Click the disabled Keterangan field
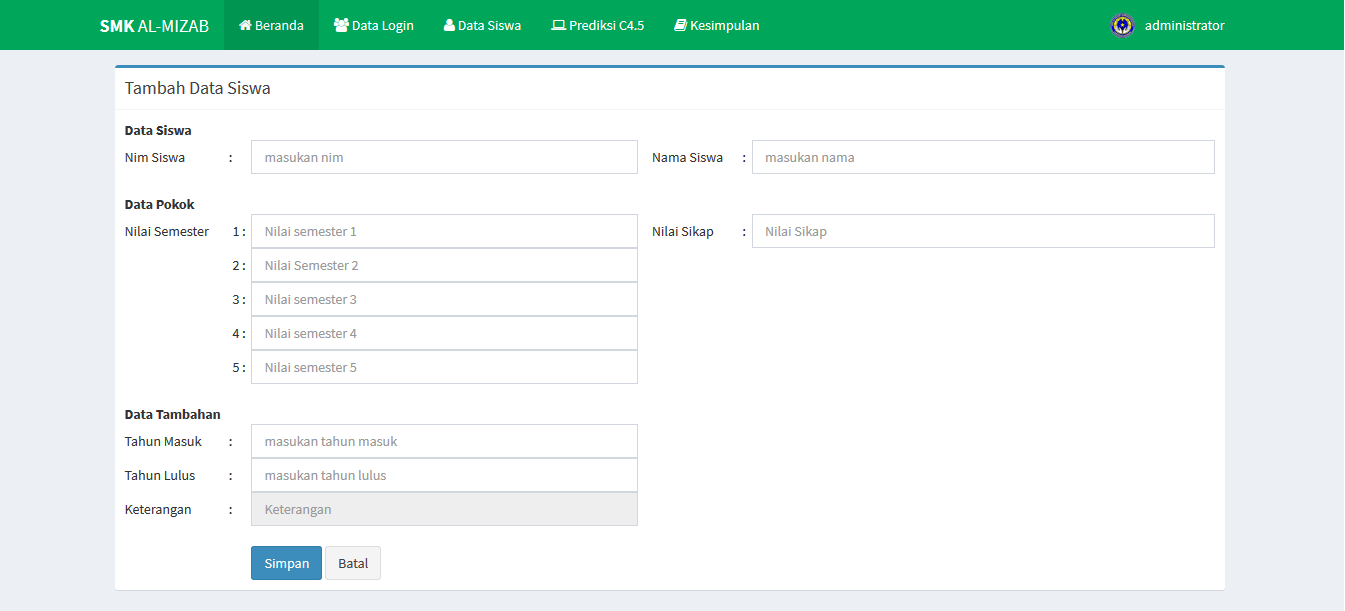The image size is (1345, 611). (444, 509)
